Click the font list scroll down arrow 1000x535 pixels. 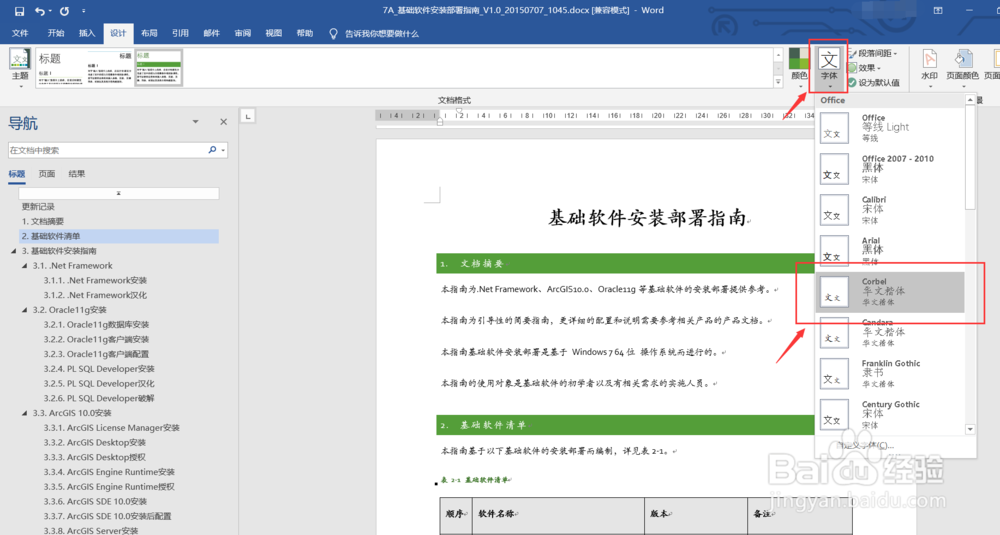970,429
